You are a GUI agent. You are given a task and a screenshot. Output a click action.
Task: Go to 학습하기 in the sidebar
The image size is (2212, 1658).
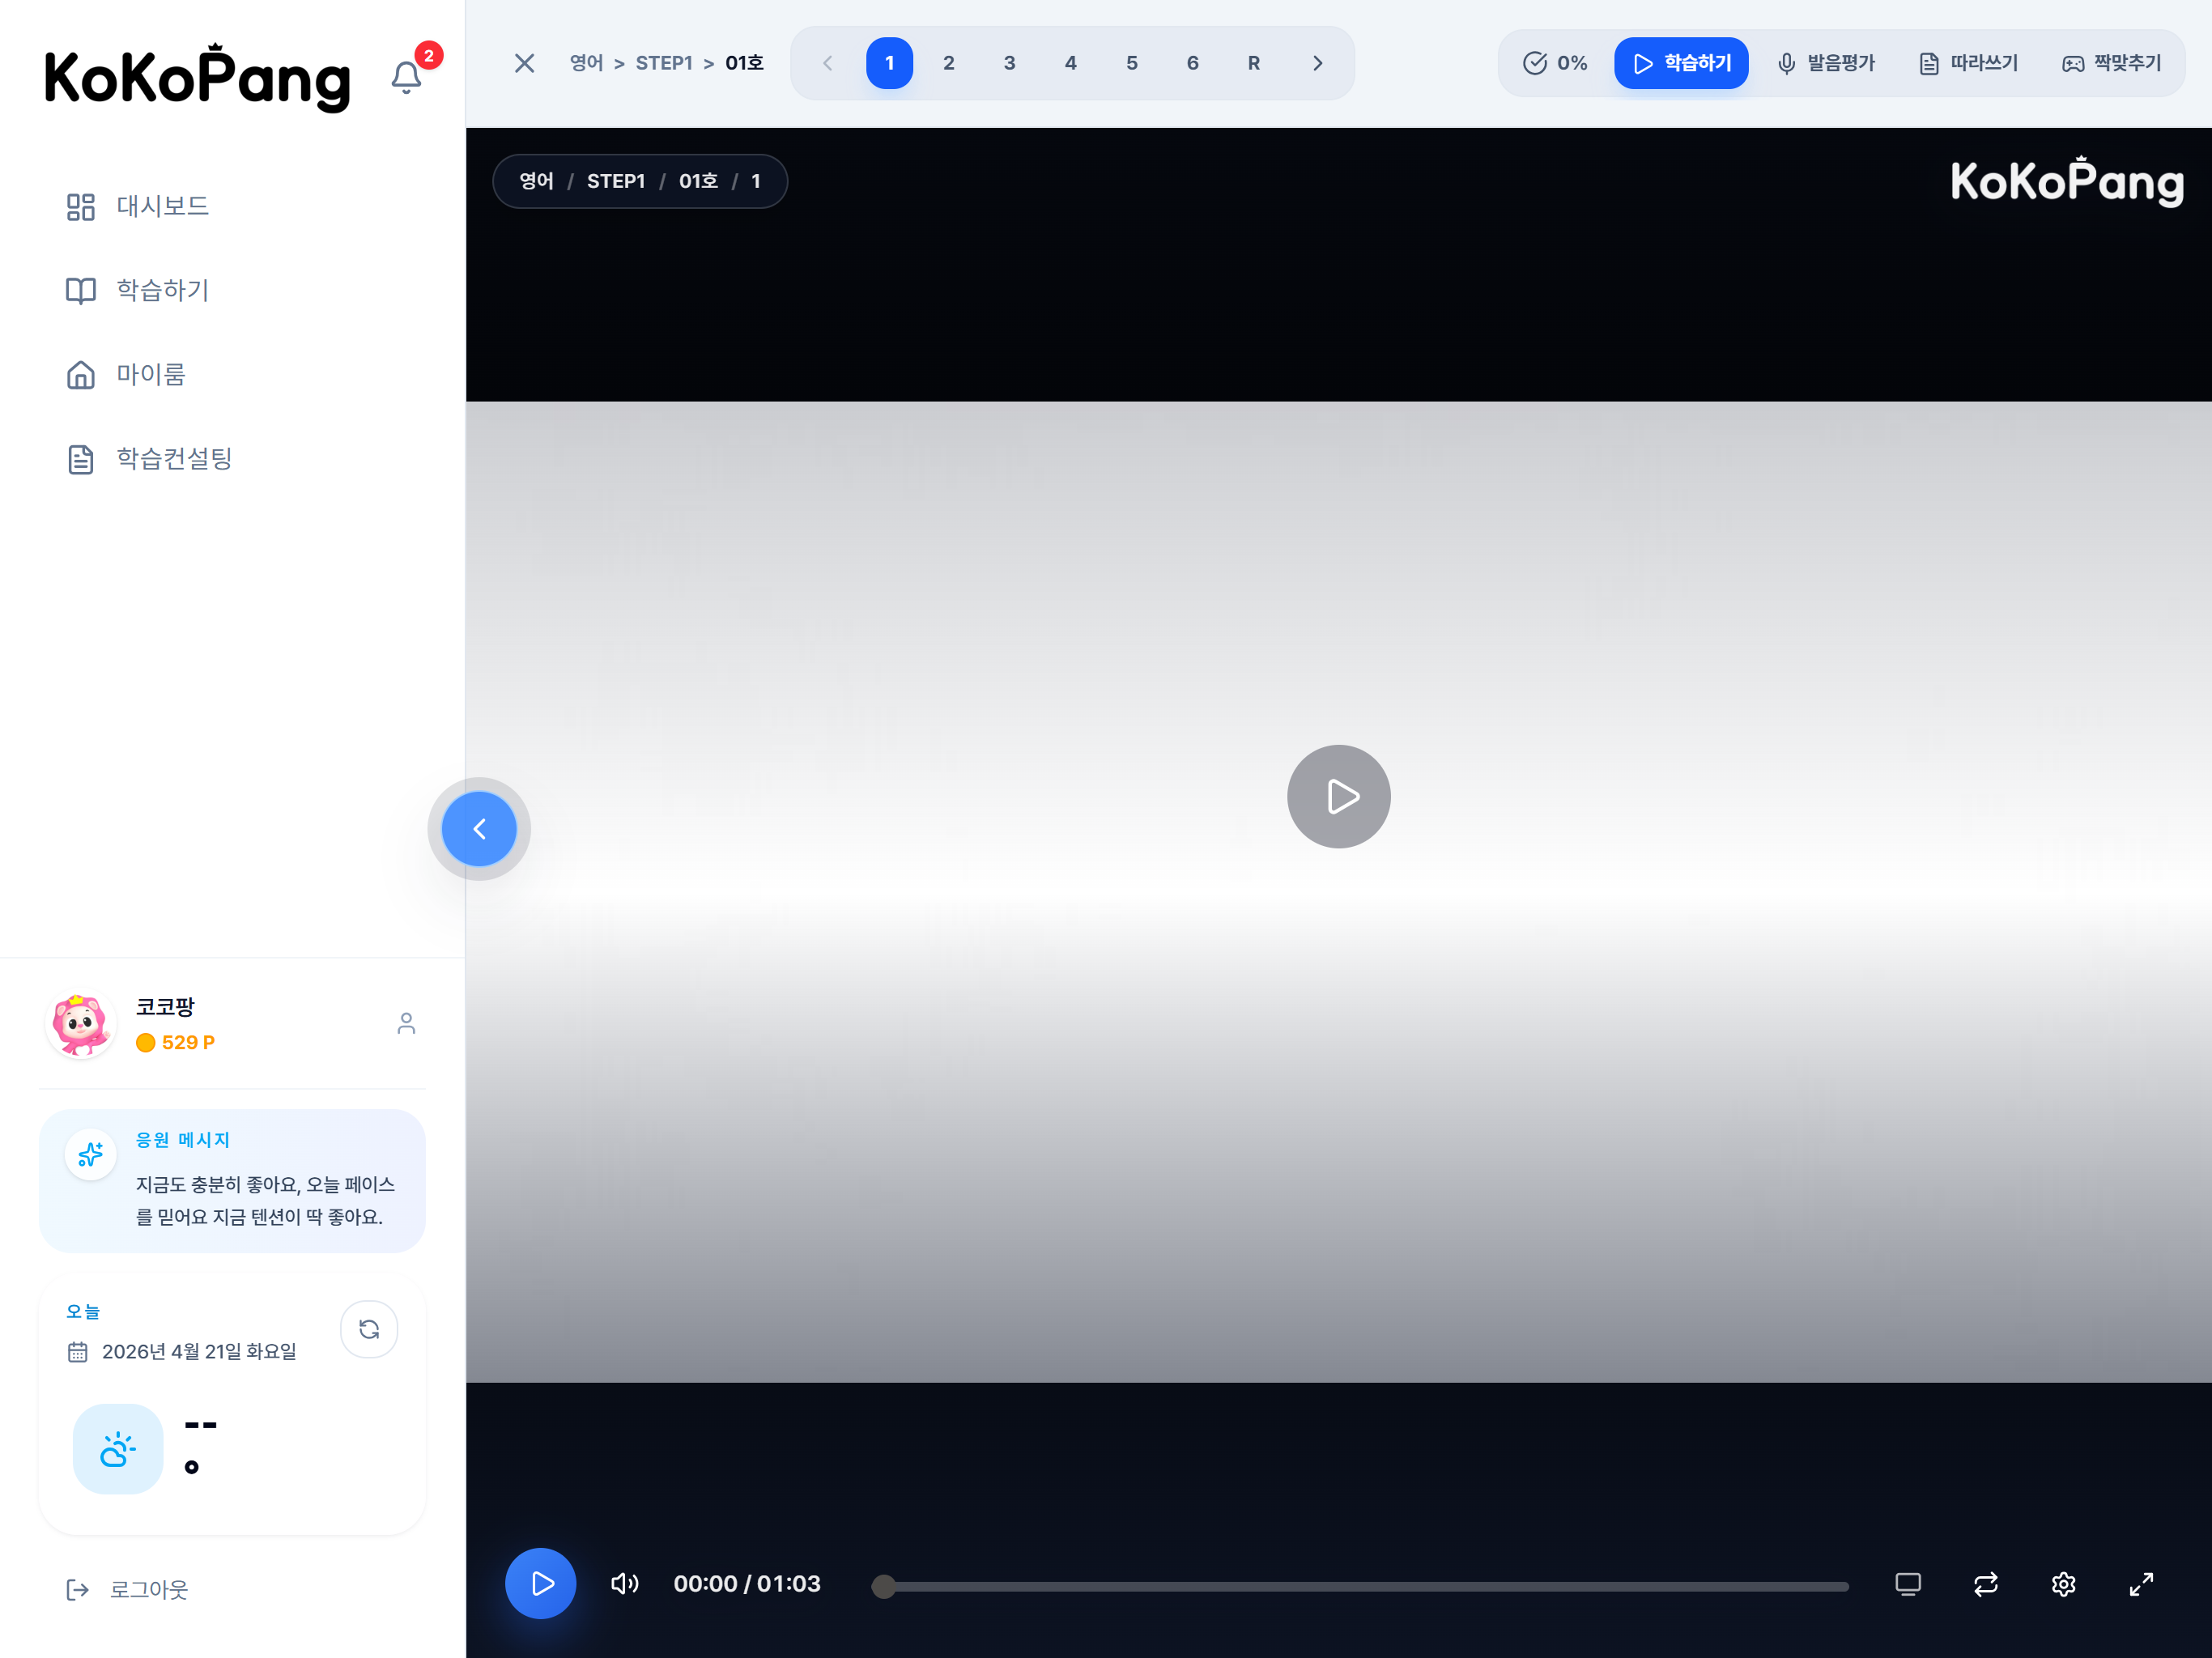click(137, 291)
